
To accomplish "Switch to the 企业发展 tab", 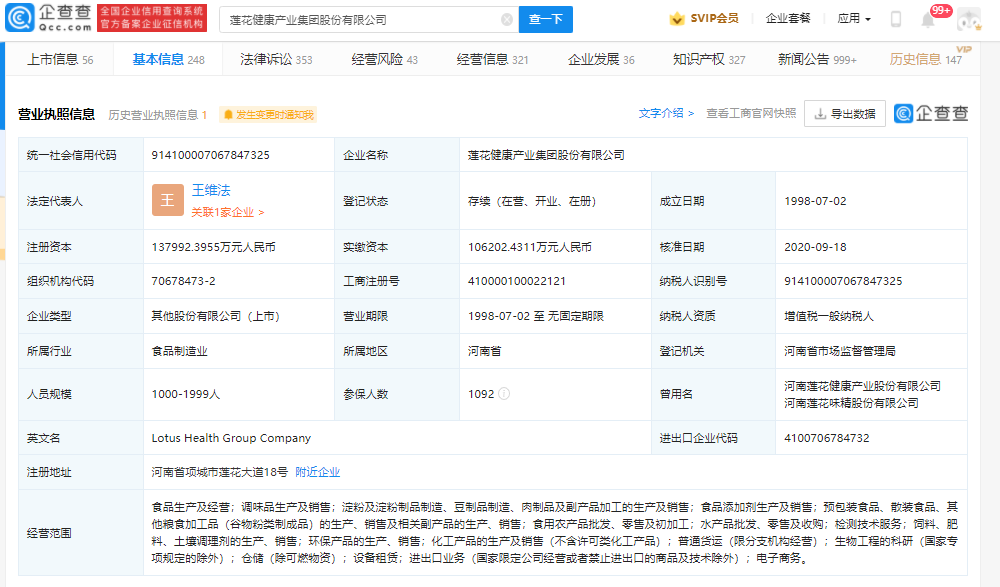I will 601,59.
